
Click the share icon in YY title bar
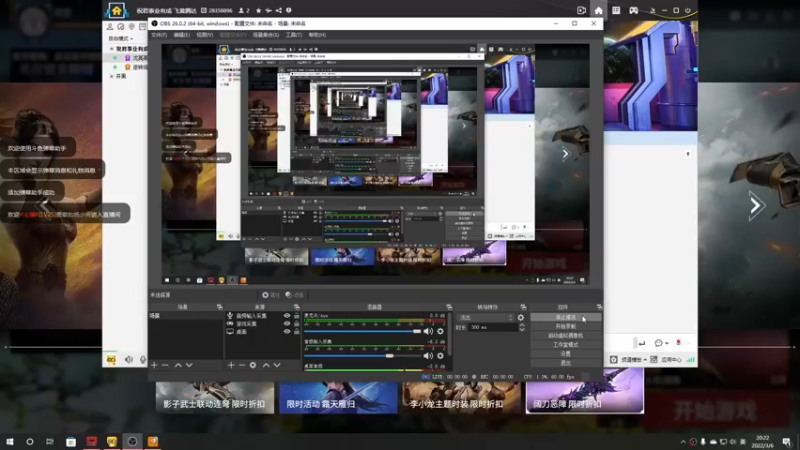pyautogui.click(x=279, y=10)
